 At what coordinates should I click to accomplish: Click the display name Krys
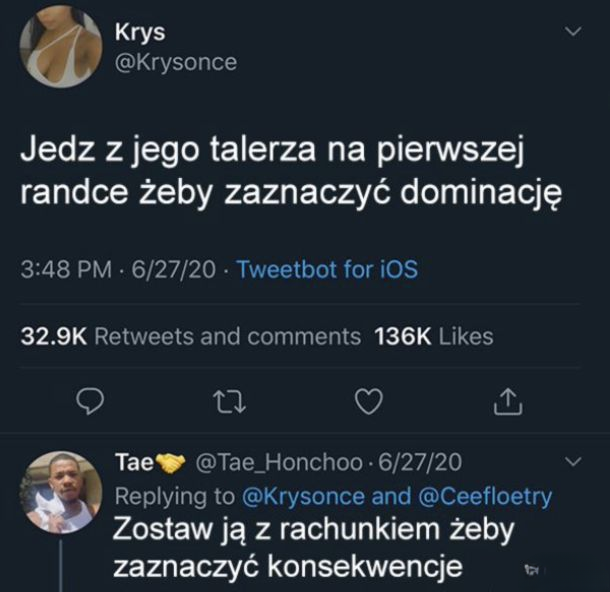coord(147,32)
